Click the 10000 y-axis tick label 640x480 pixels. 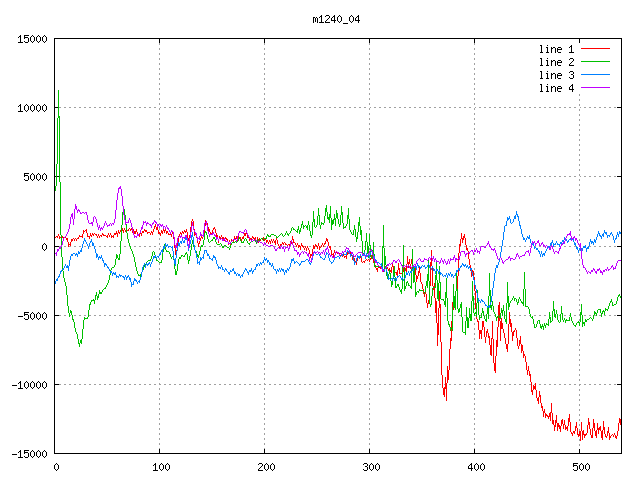(x=31, y=108)
